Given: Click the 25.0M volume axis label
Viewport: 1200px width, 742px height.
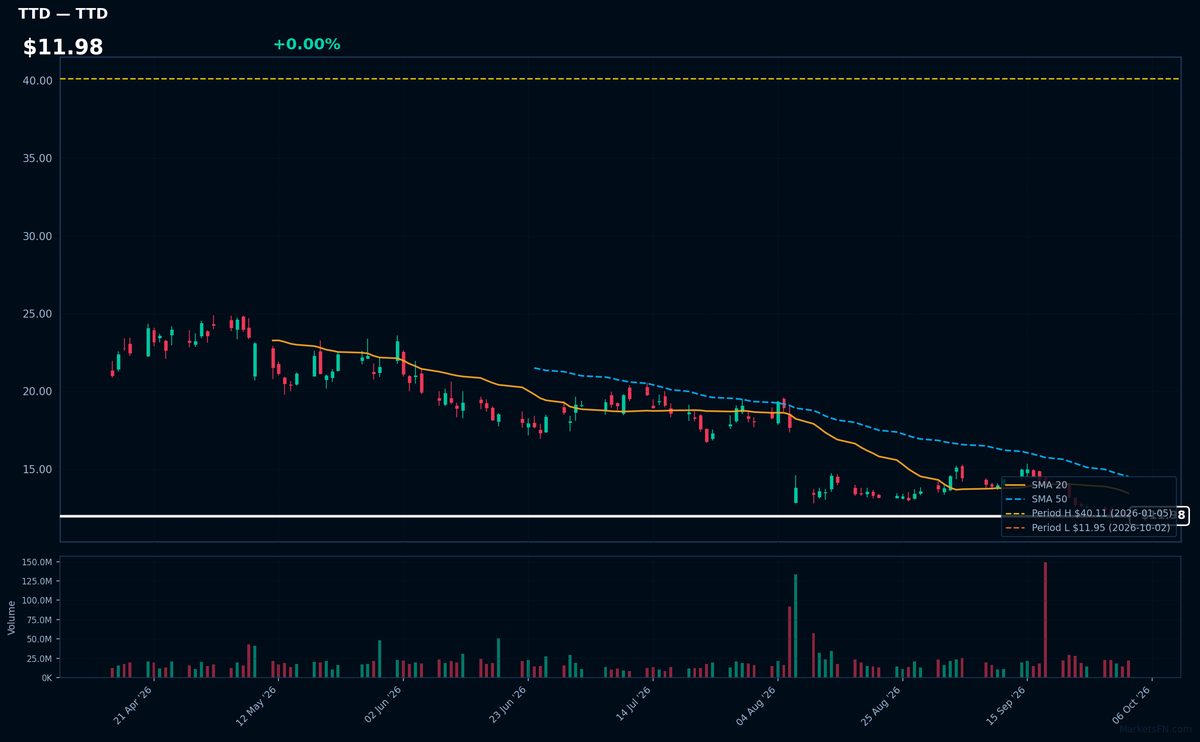Looking at the screenshot, I should click(39, 658).
